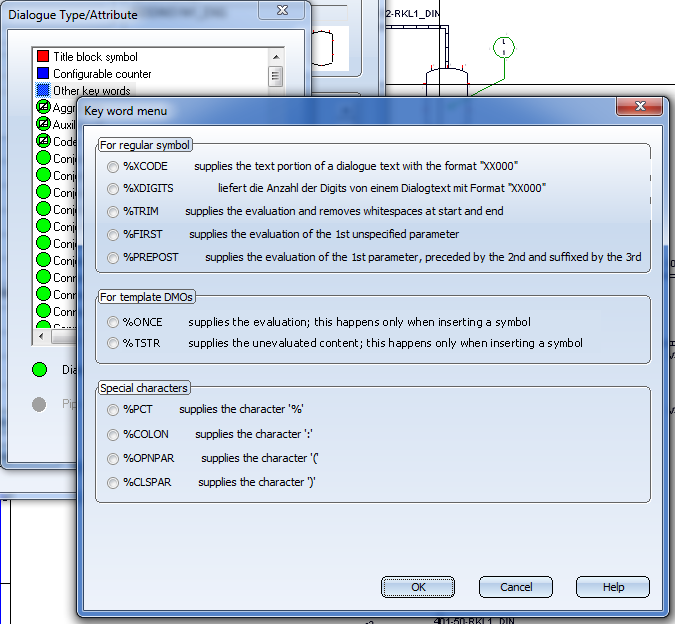Image resolution: width=675 pixels, height=624 pixels.
Task: Close the Dialogue Type/Attribute window
Action: 282,10
